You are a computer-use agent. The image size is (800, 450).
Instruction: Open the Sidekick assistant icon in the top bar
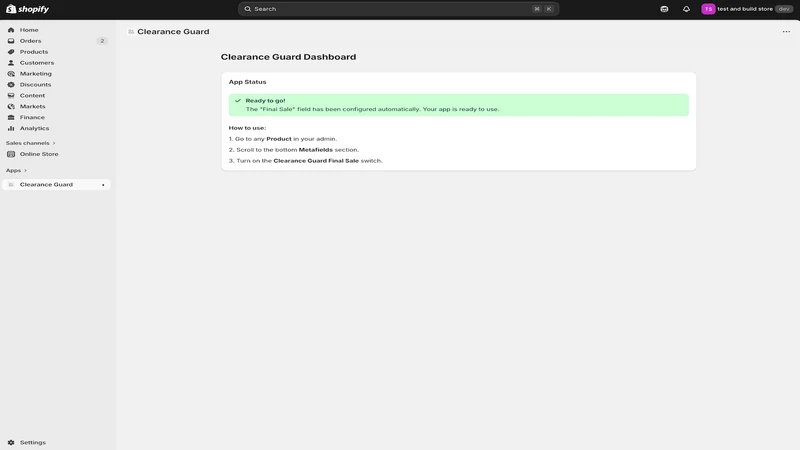coord(664,9)
